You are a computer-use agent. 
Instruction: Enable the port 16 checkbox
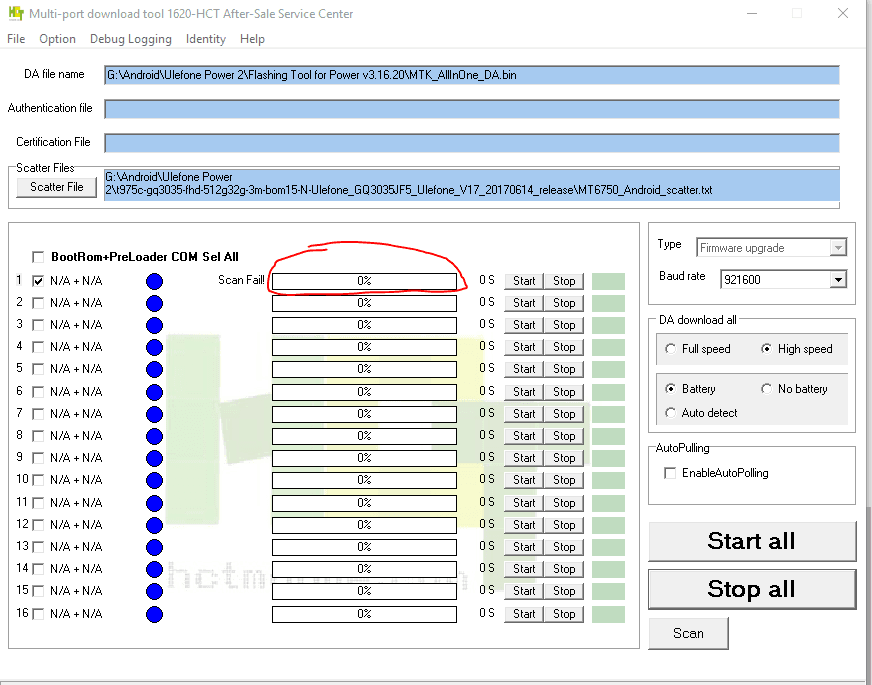38,614
